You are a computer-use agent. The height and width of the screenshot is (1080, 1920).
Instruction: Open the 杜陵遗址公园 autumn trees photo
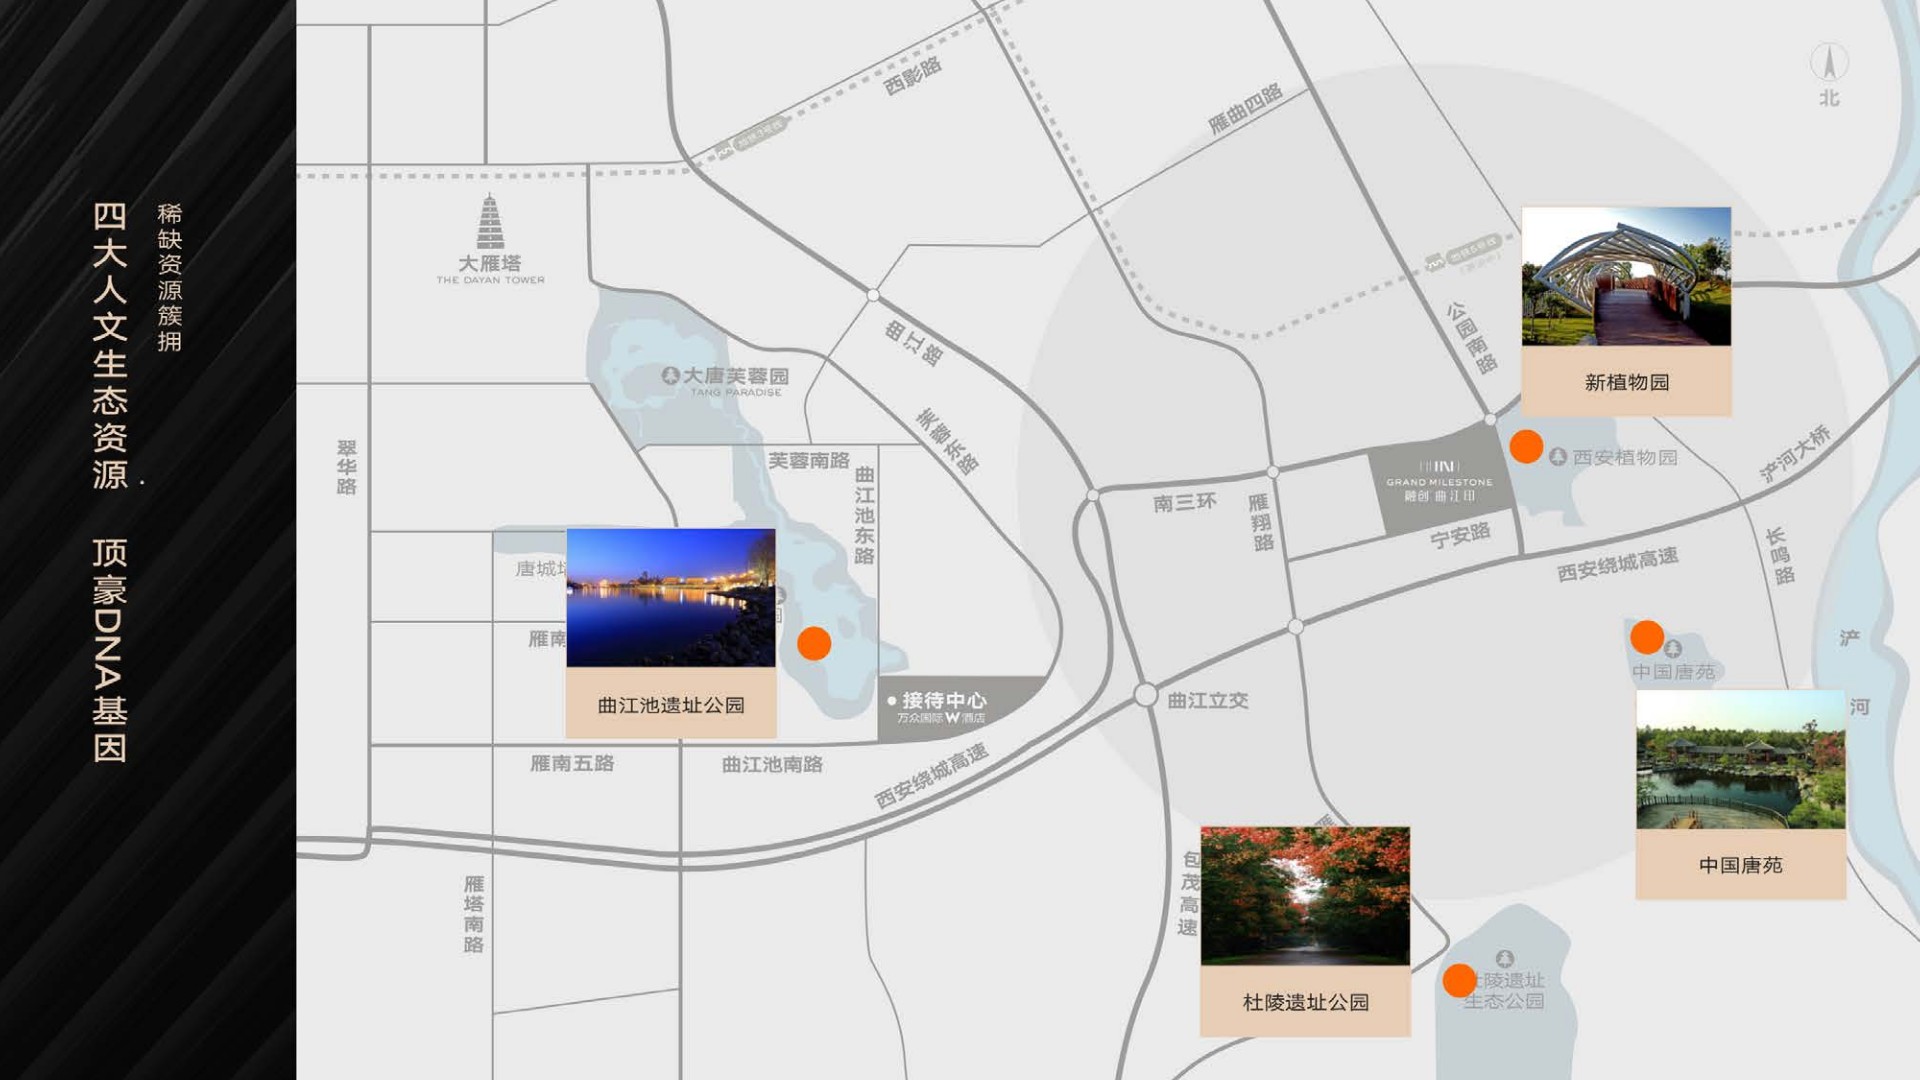point(1305,895)
